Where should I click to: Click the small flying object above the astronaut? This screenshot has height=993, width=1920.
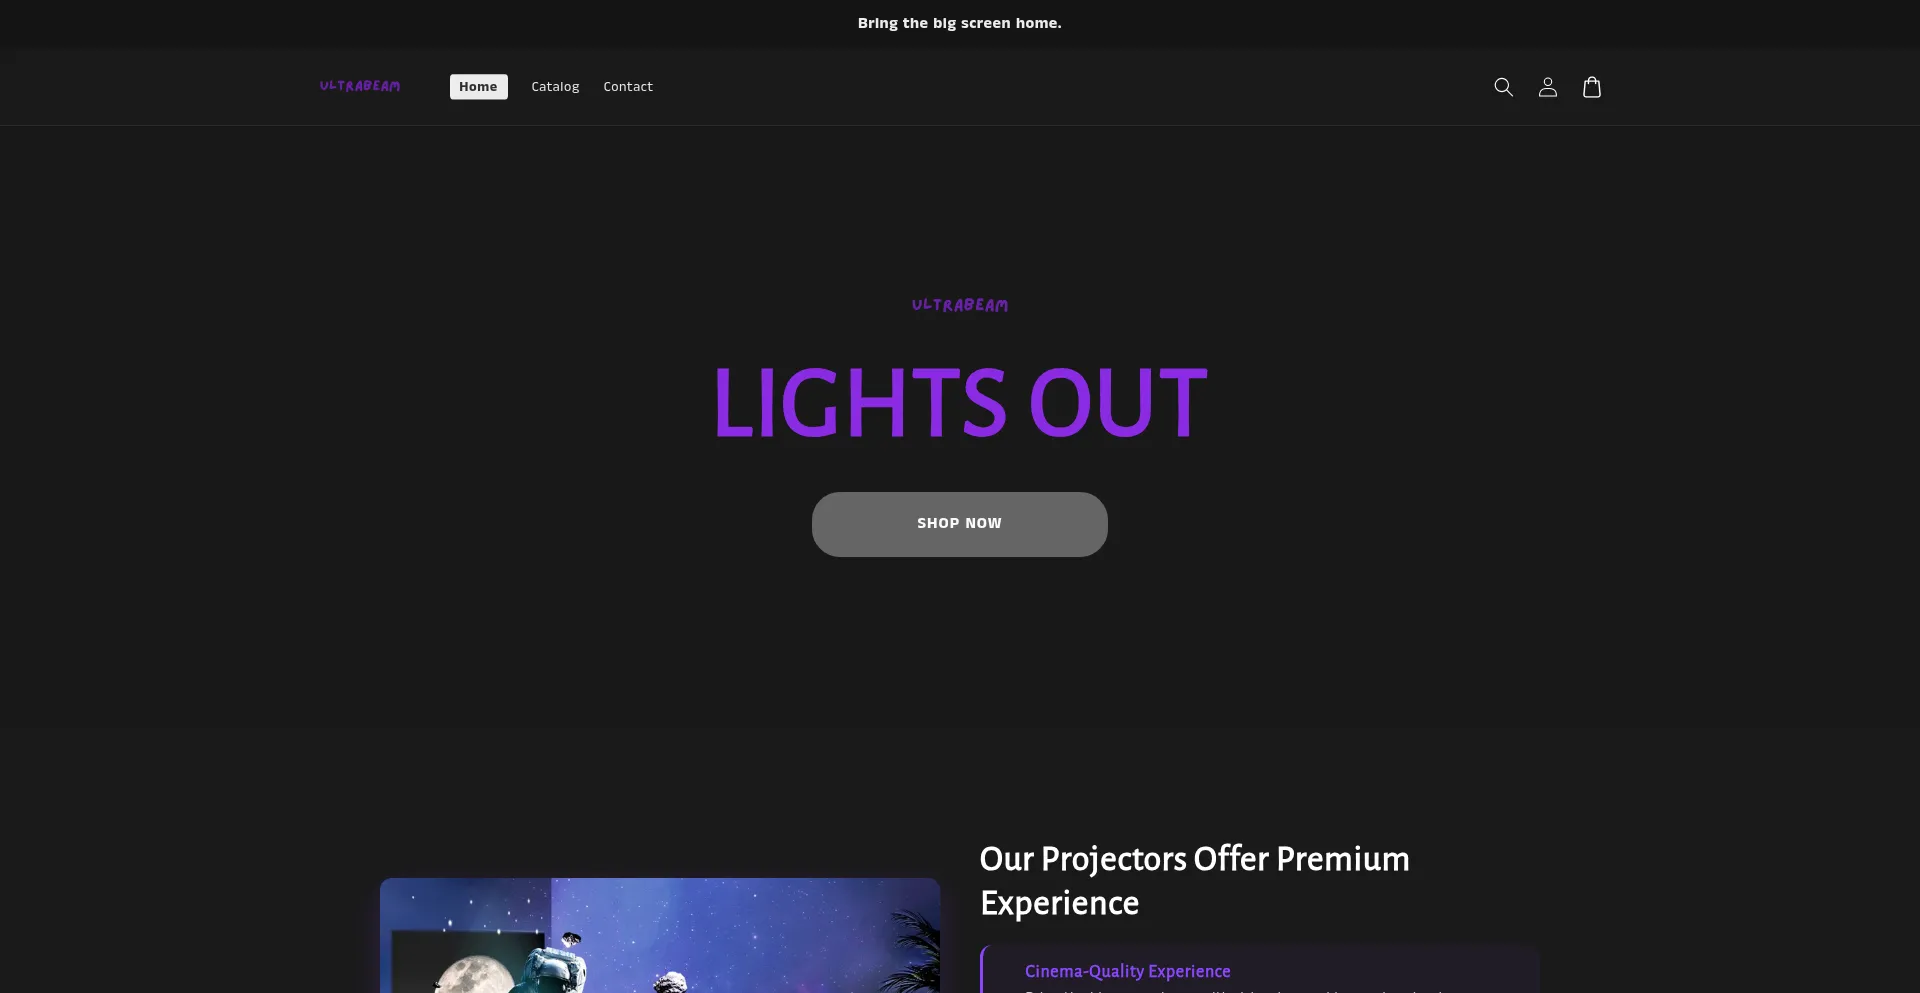[572, 938]
